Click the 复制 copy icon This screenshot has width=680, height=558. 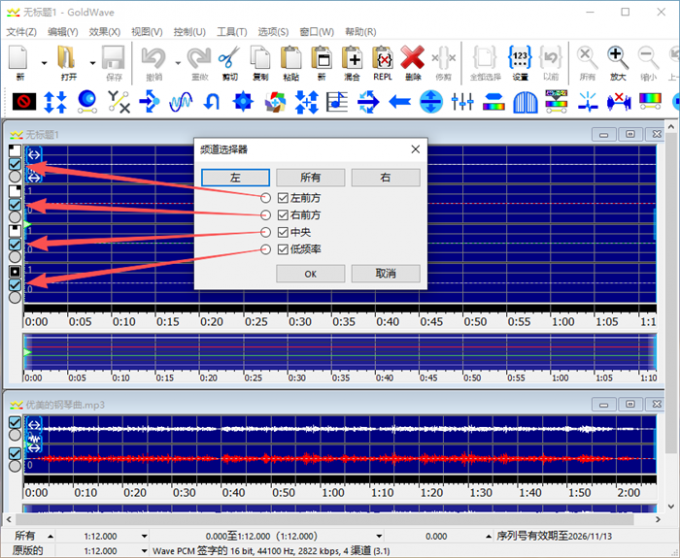260,59
